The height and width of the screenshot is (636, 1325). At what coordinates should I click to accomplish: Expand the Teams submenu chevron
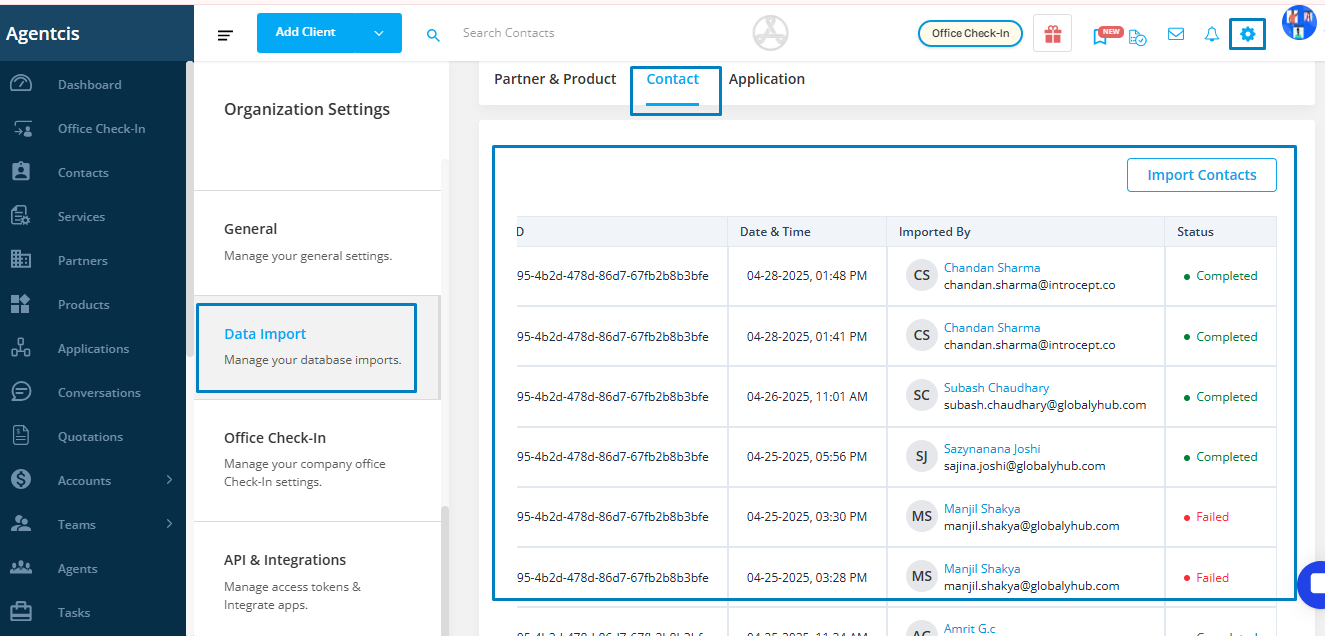169,524
